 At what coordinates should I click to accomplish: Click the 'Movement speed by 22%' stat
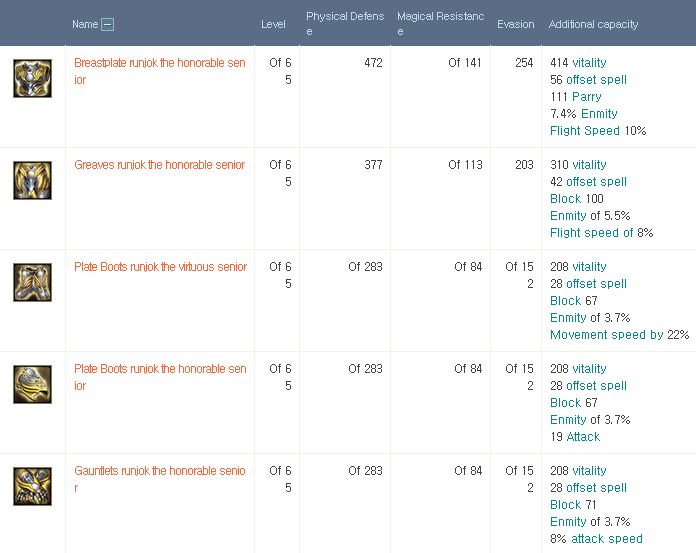(619, 335)
